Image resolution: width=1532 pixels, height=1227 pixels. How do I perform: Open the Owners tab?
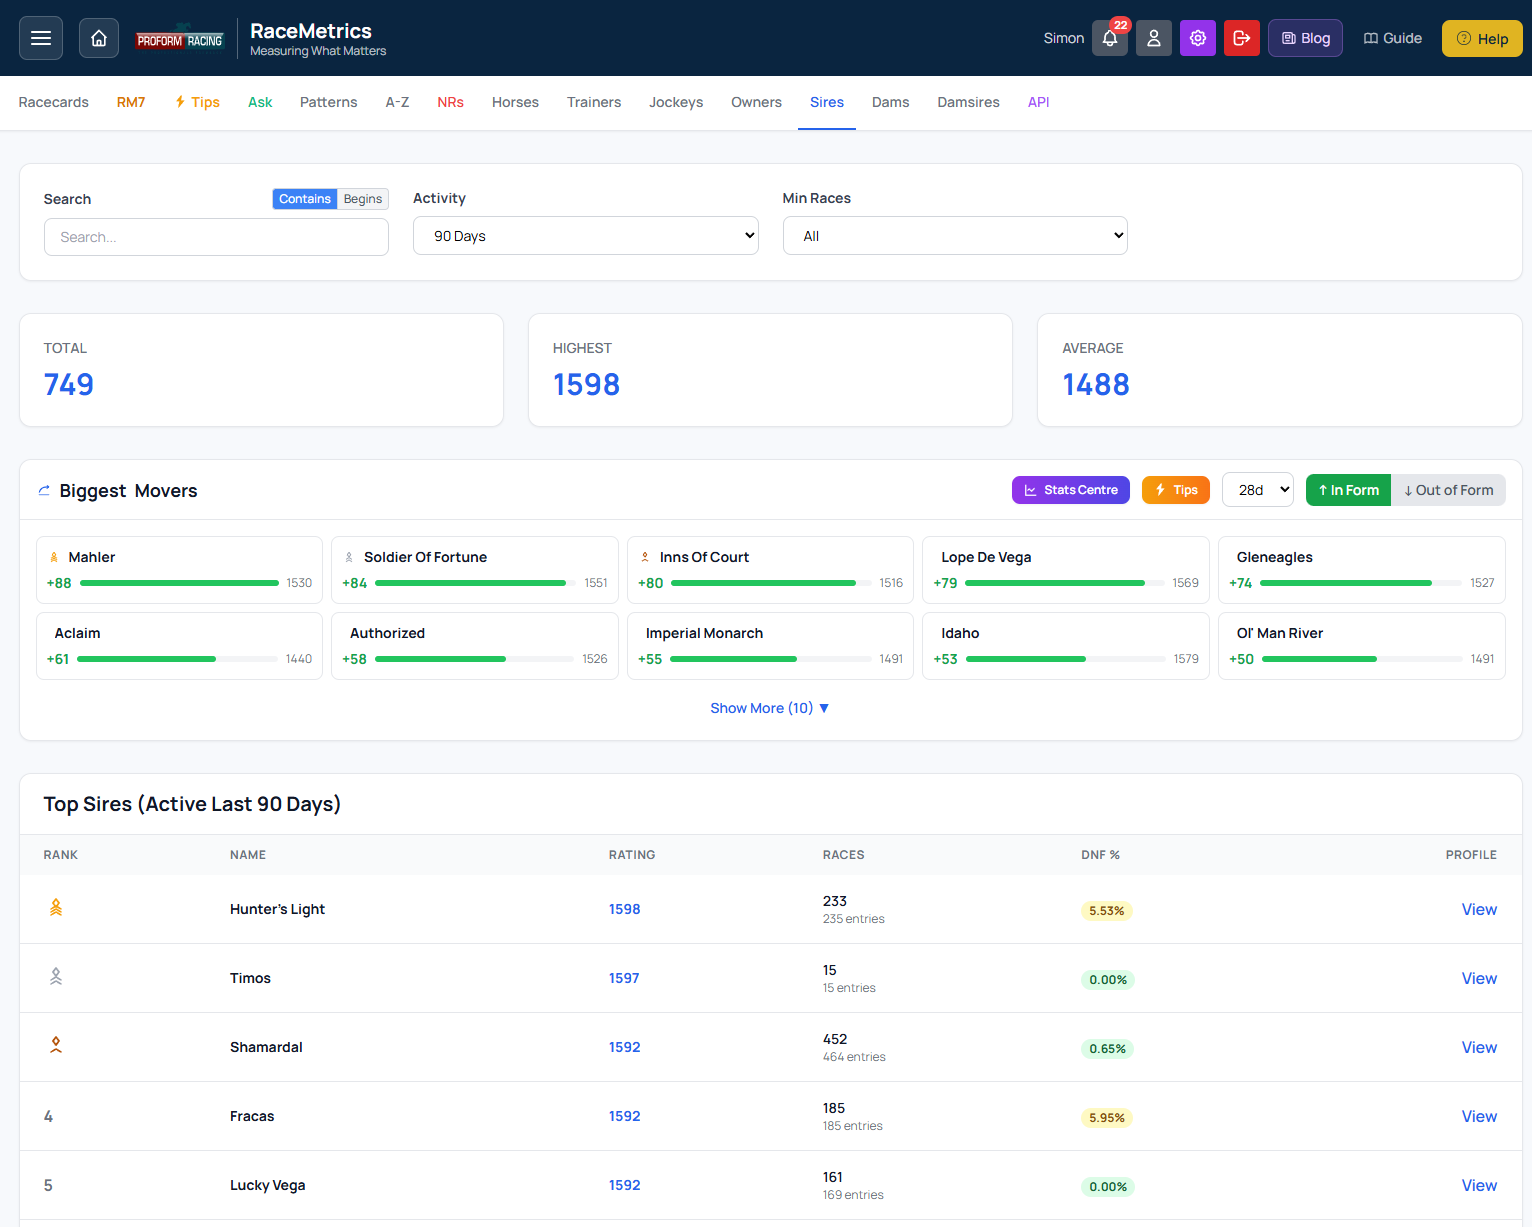(756, 102)
